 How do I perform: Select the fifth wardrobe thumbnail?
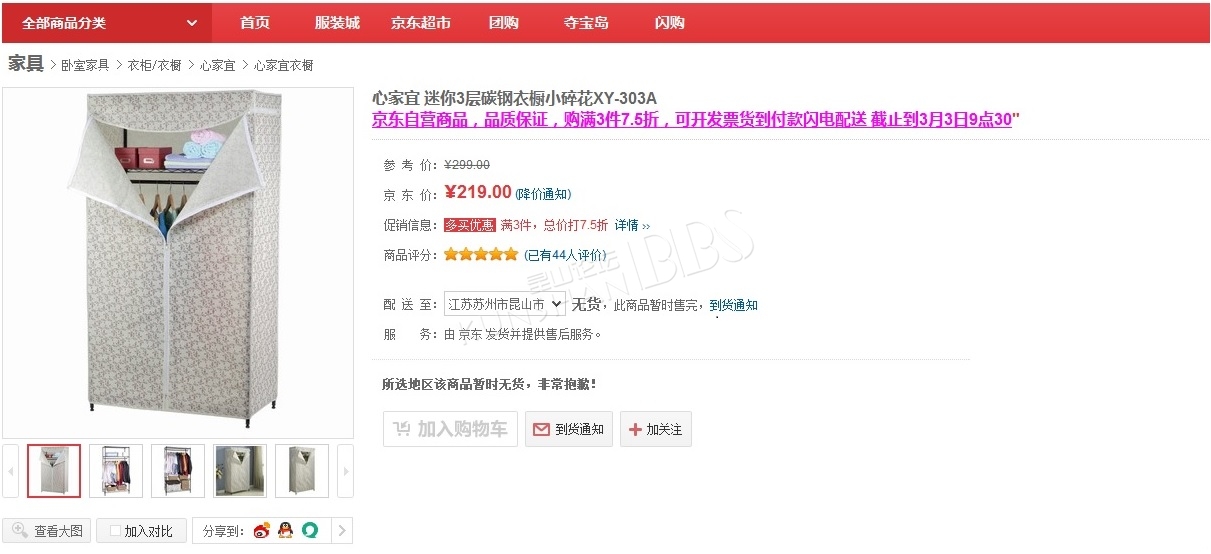302,471
